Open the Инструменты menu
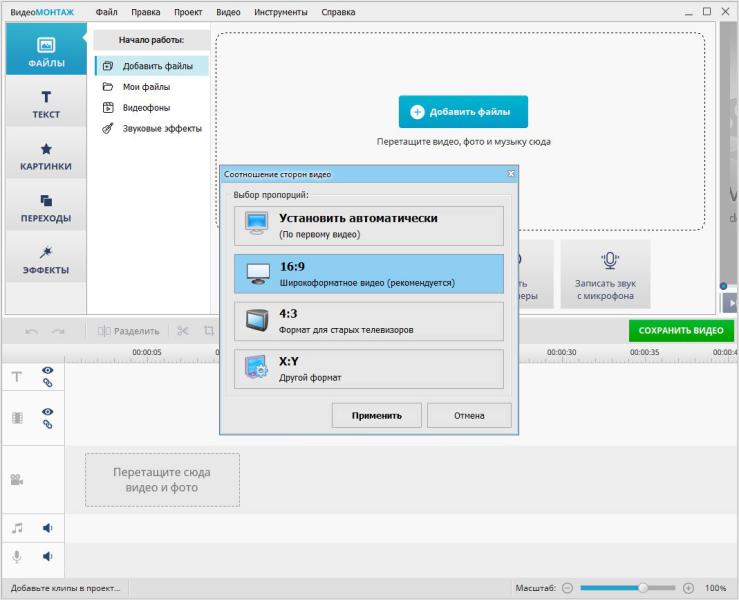This screenshot has width=739, height=600. point(280,12)
